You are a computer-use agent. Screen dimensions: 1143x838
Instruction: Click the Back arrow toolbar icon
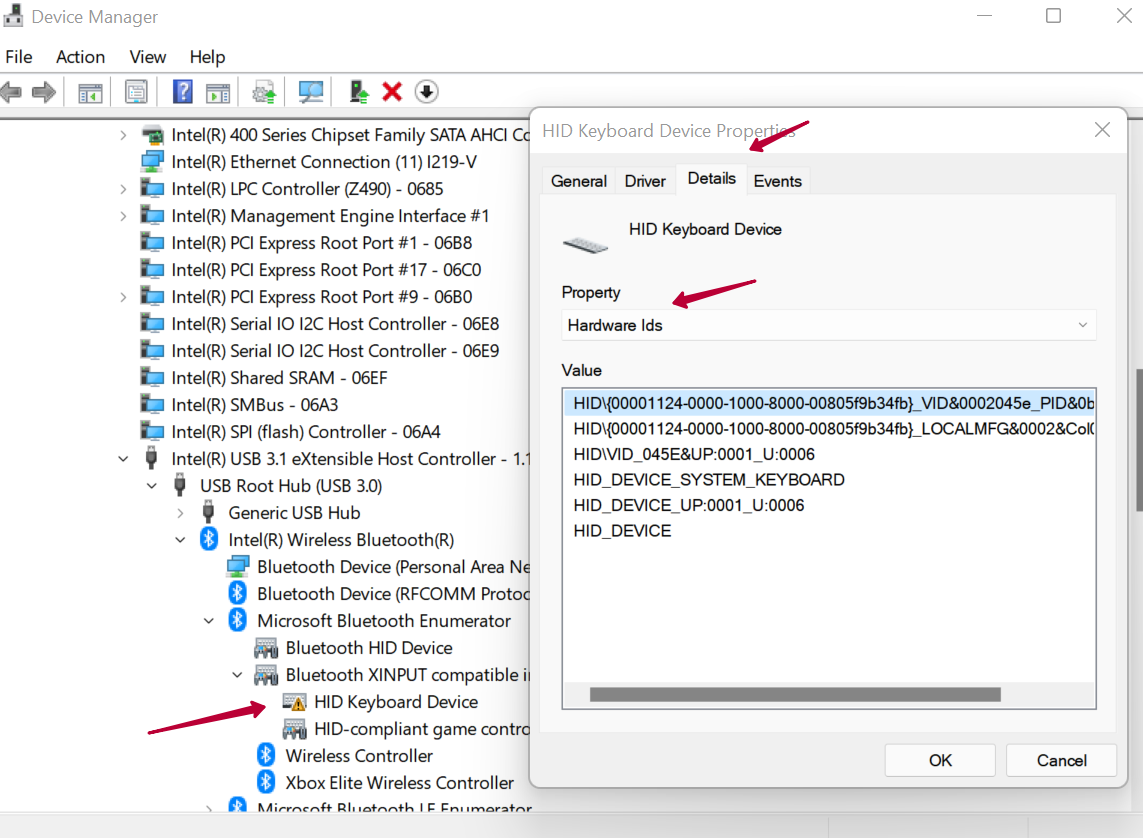11,92
